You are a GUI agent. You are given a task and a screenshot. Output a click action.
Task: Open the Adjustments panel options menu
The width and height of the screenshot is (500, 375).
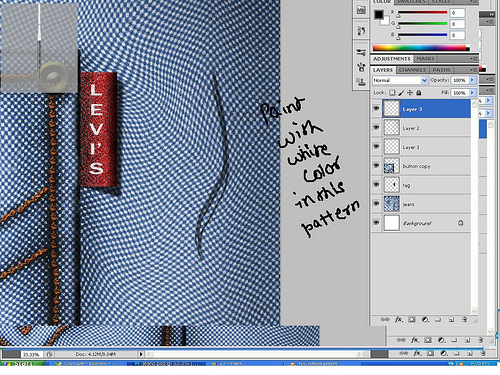click(x=473, y=59)
